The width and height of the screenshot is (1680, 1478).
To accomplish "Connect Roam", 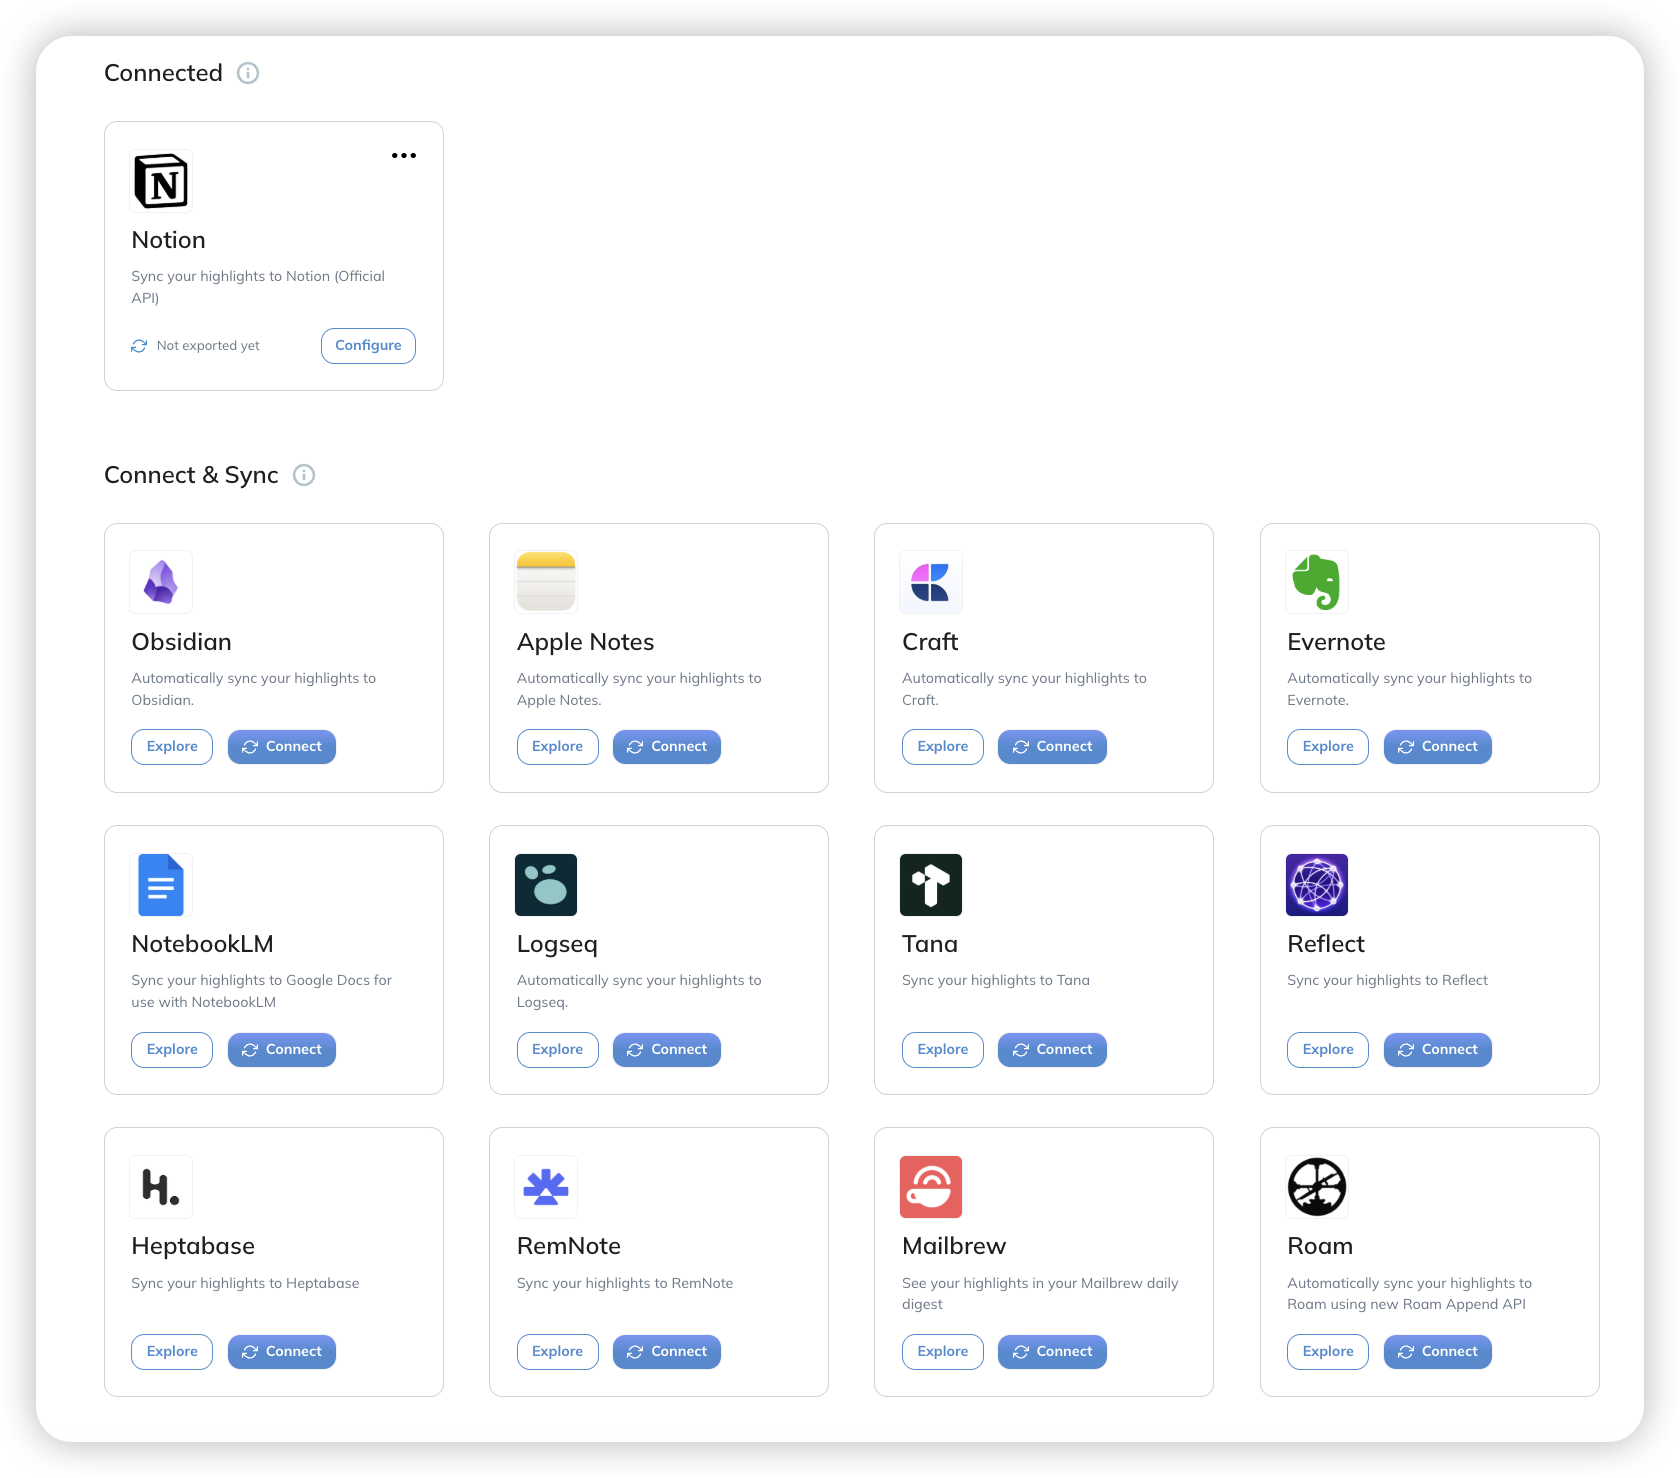I will pos(1438,1352).
